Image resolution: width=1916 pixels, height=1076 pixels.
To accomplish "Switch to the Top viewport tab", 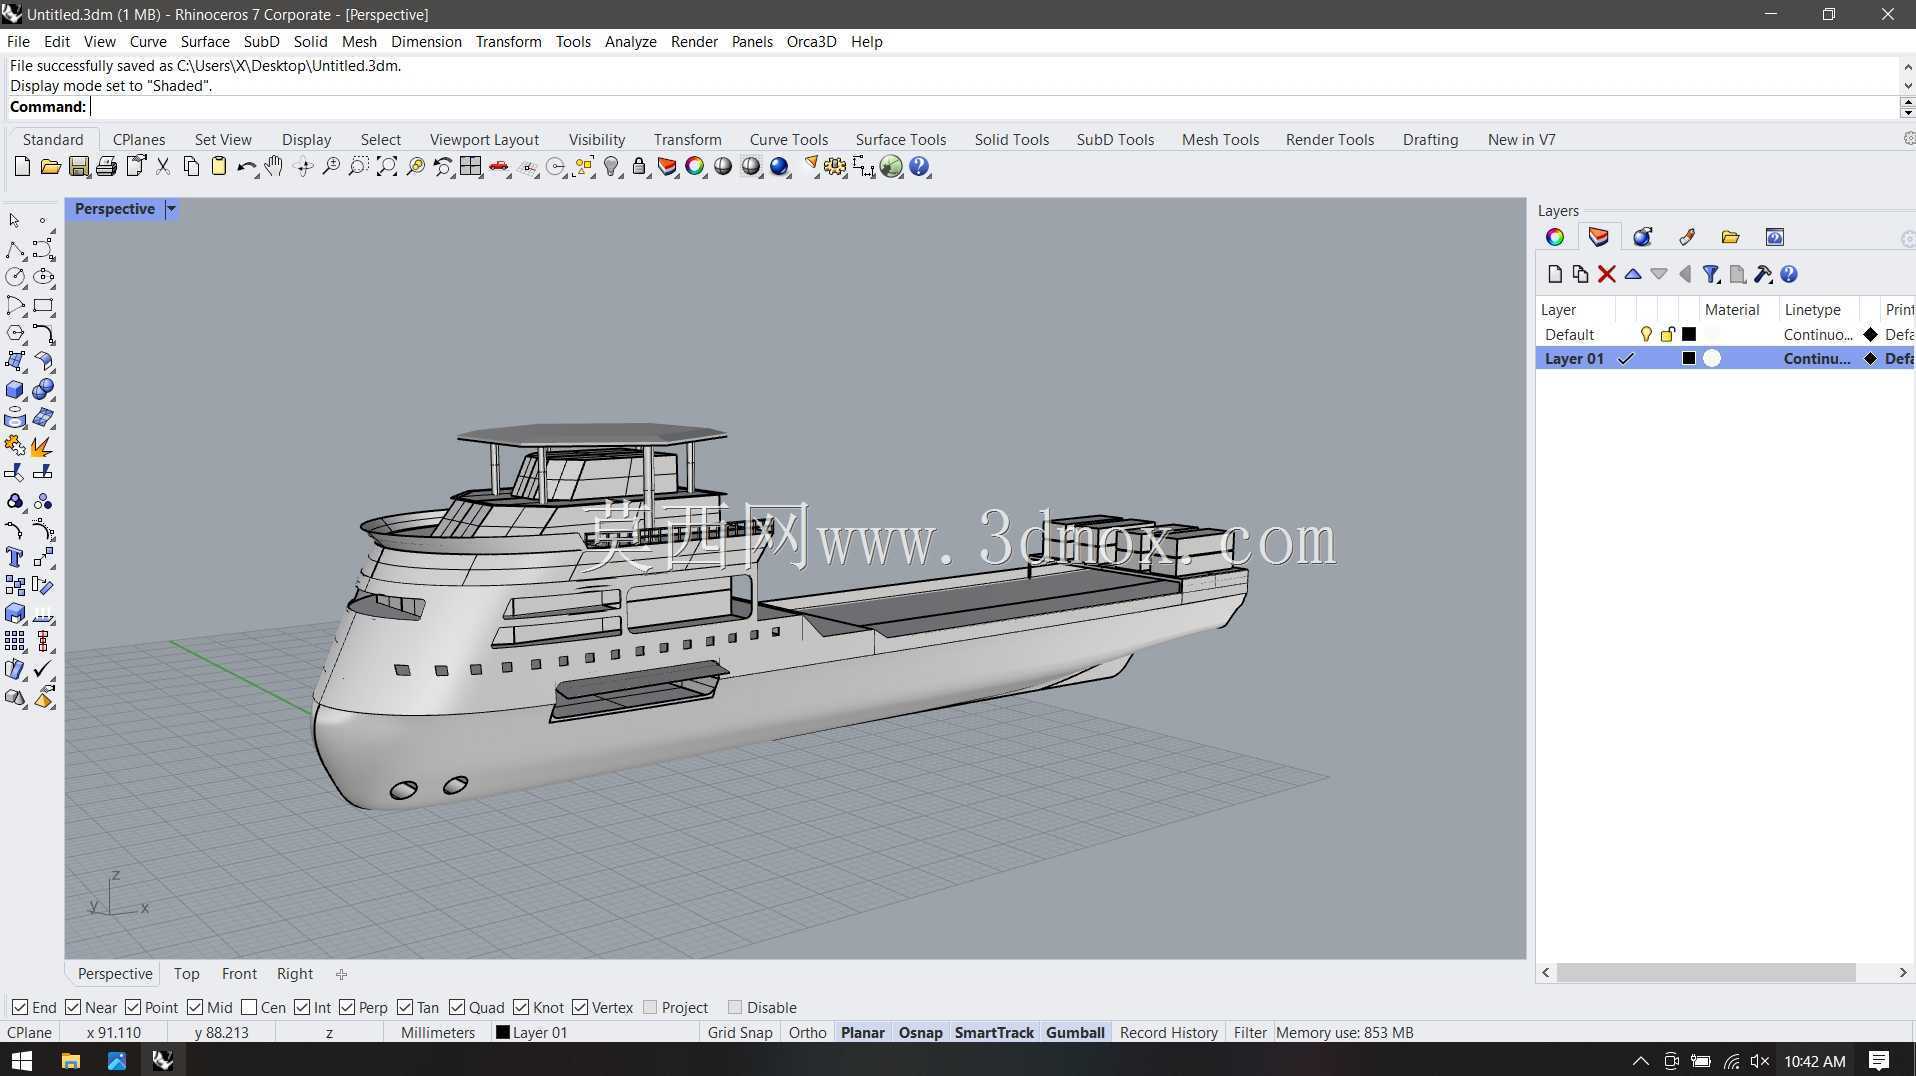I will pos(186,973).
